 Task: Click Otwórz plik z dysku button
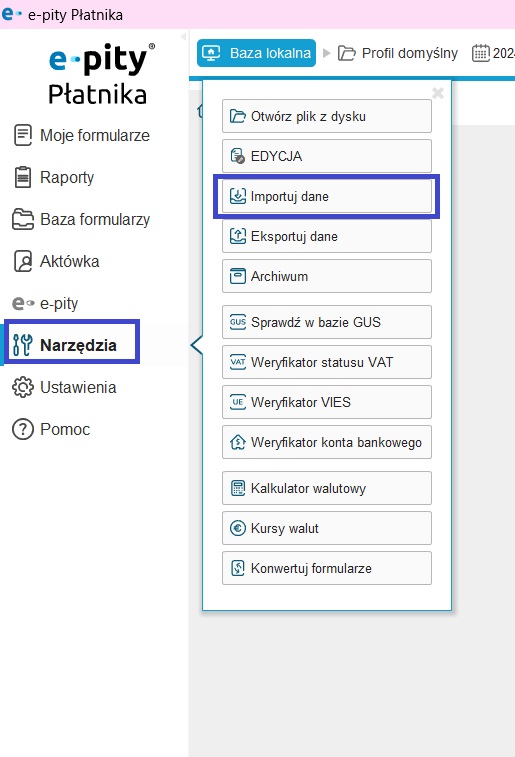coord(327,116)
